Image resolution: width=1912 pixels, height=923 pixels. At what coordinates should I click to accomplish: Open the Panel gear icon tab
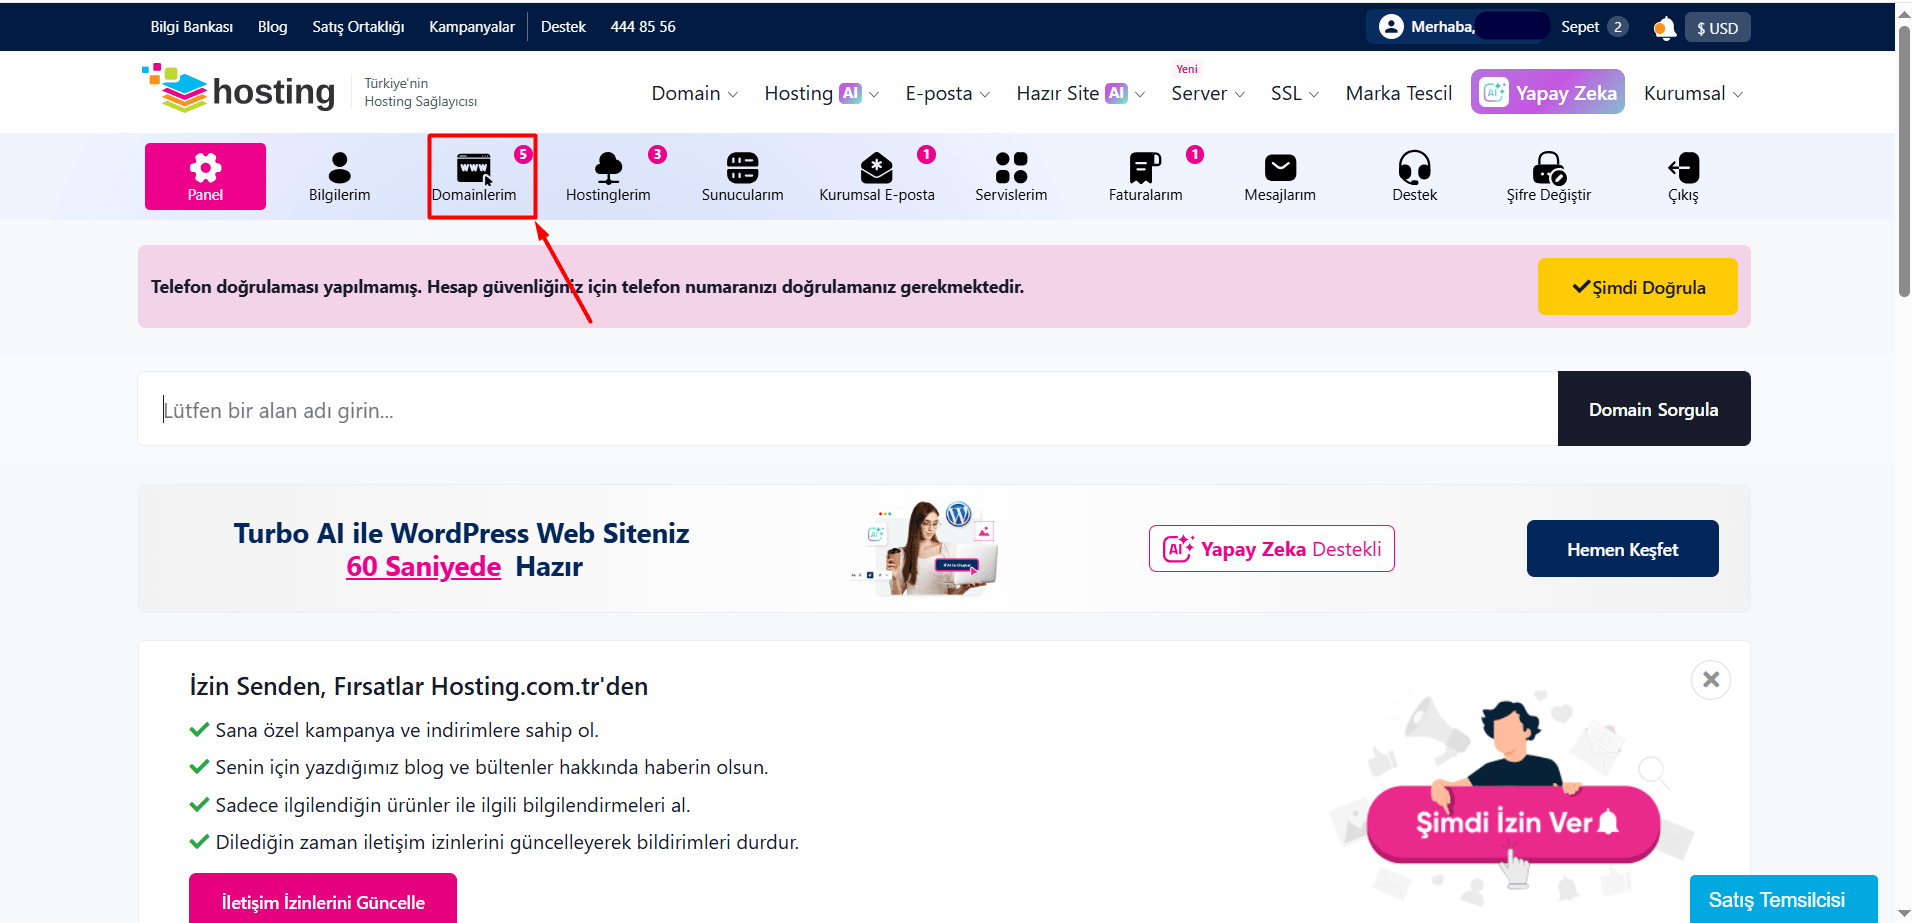coord(205,176)
